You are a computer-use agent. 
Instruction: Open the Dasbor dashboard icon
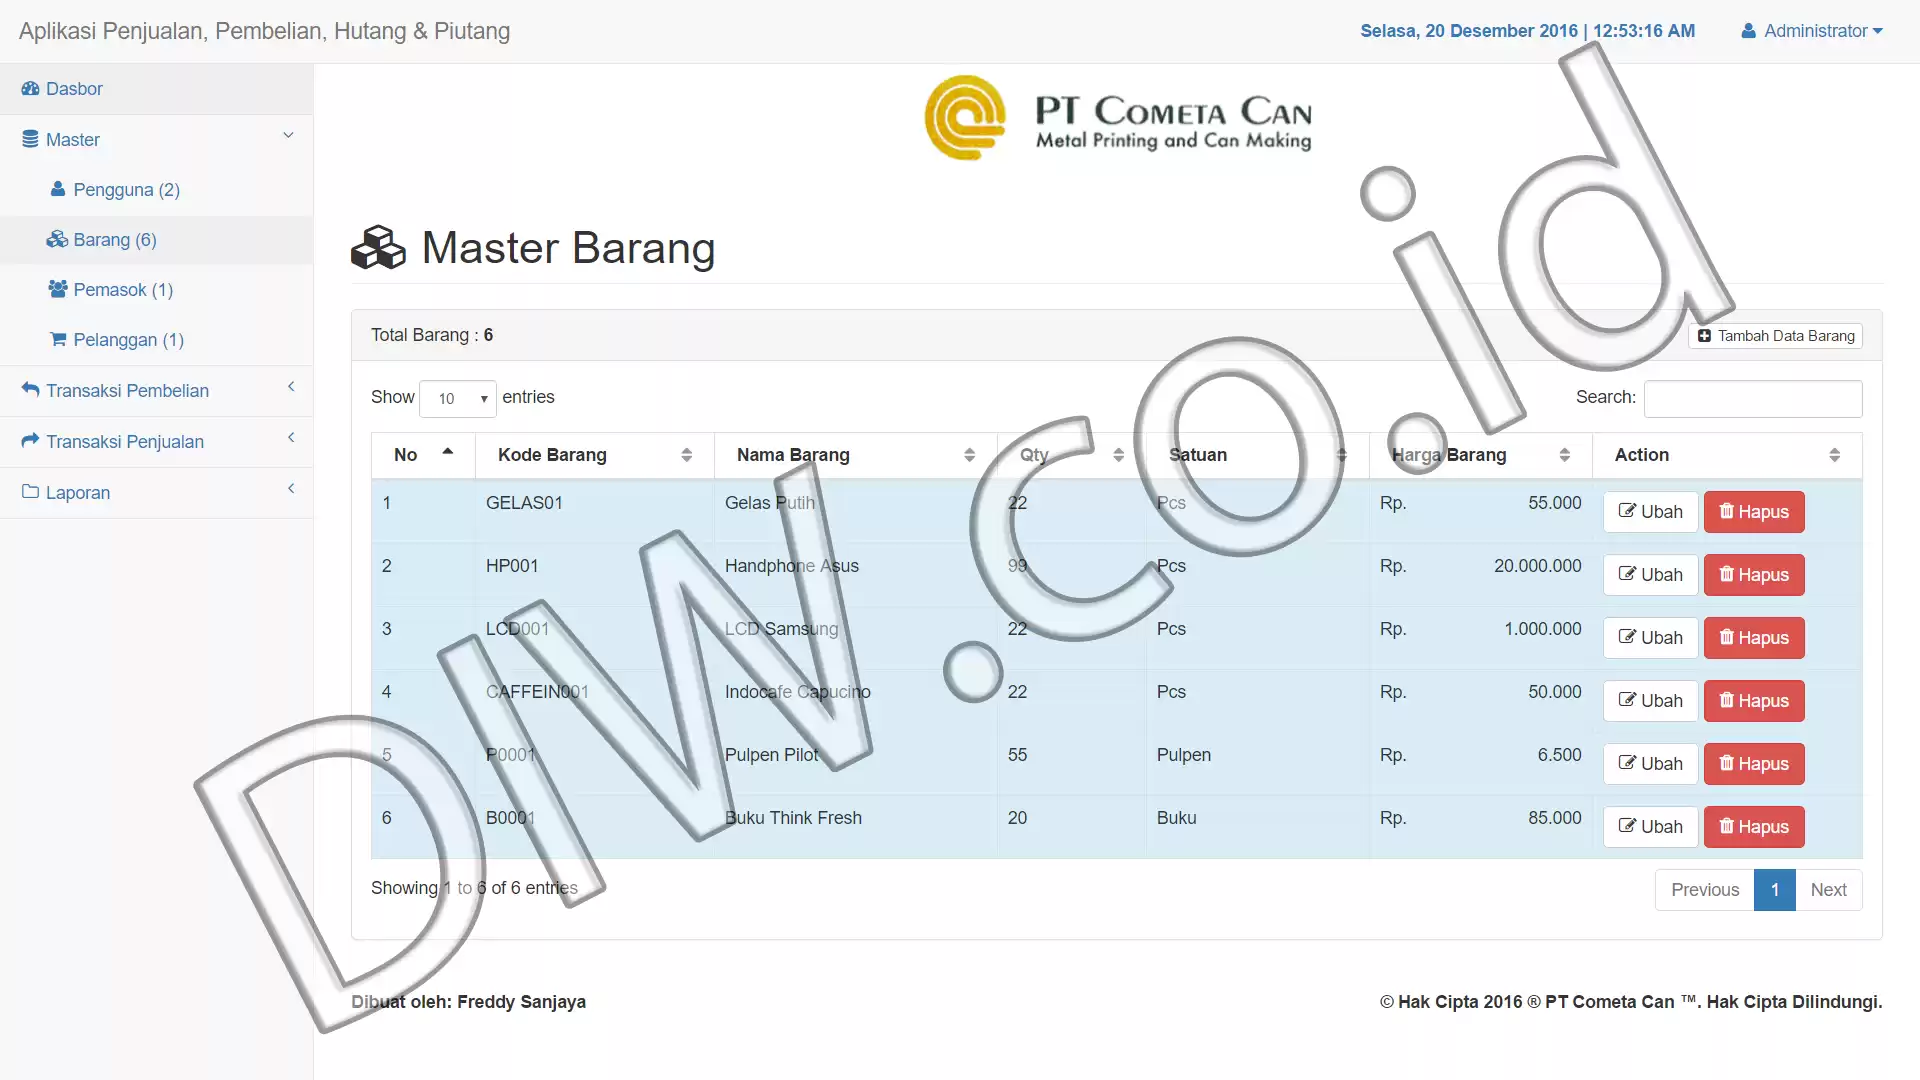[30, 89]
